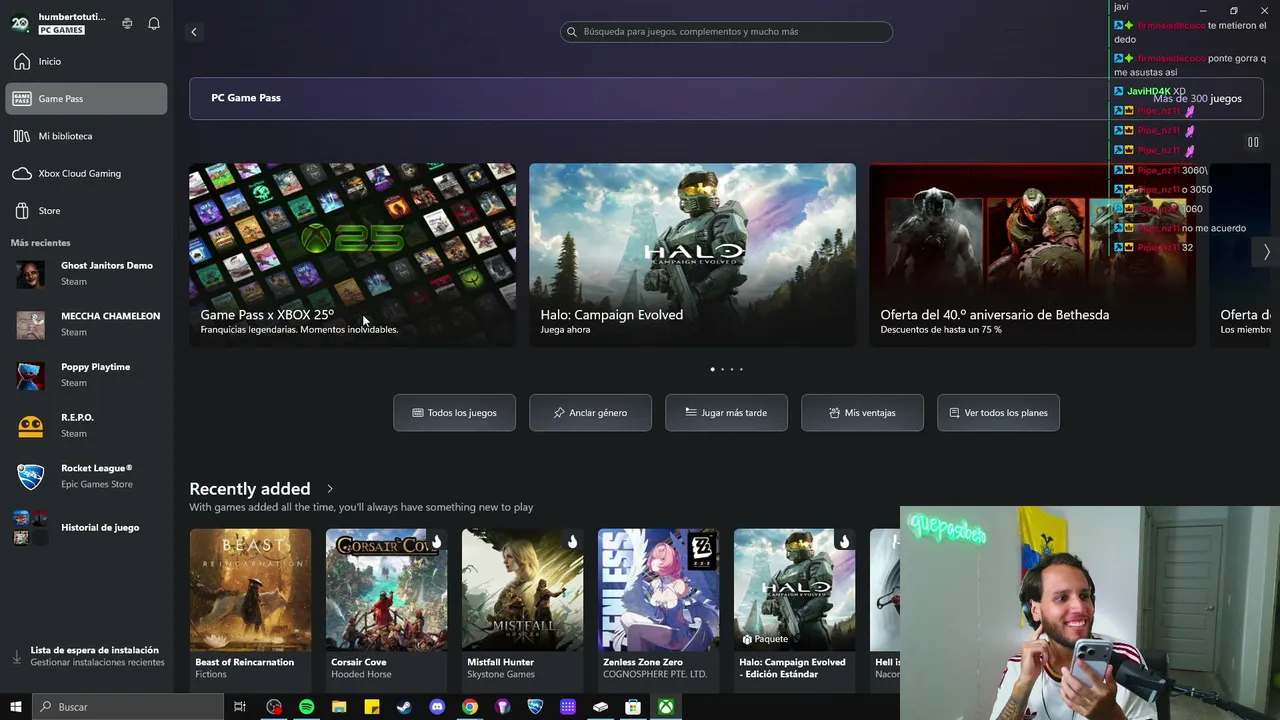Select Game Pass in the sidebar
This screenshot has height=720, width=1280.
87,99
